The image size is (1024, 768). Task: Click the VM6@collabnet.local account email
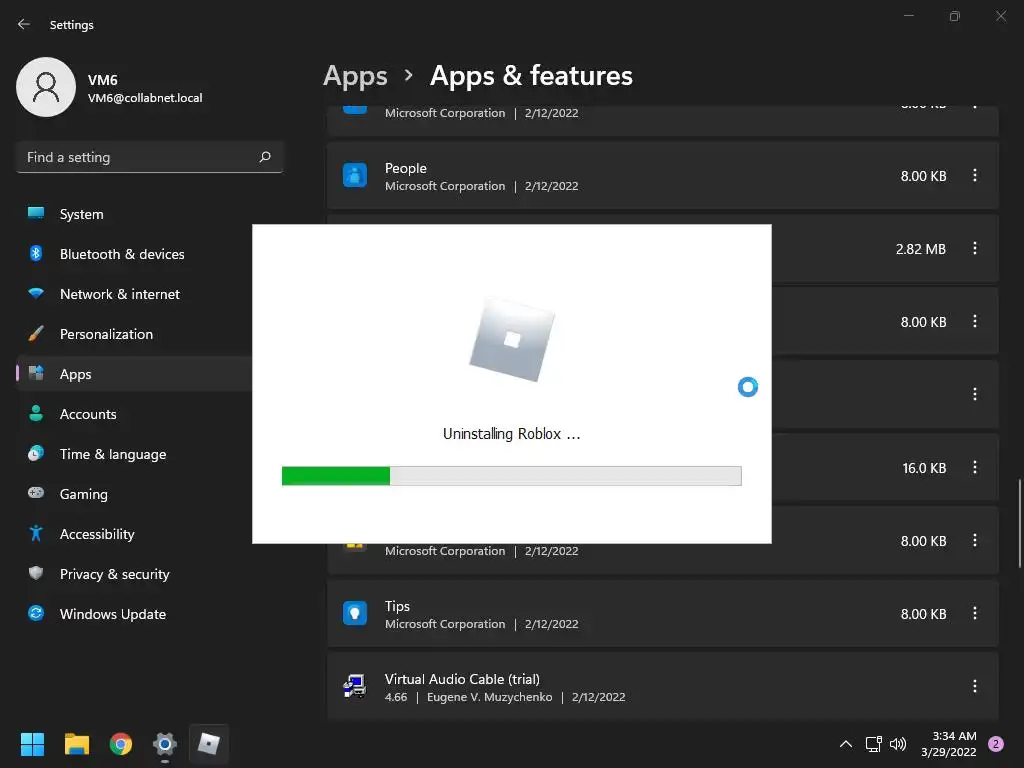click(x=145, y=98)
